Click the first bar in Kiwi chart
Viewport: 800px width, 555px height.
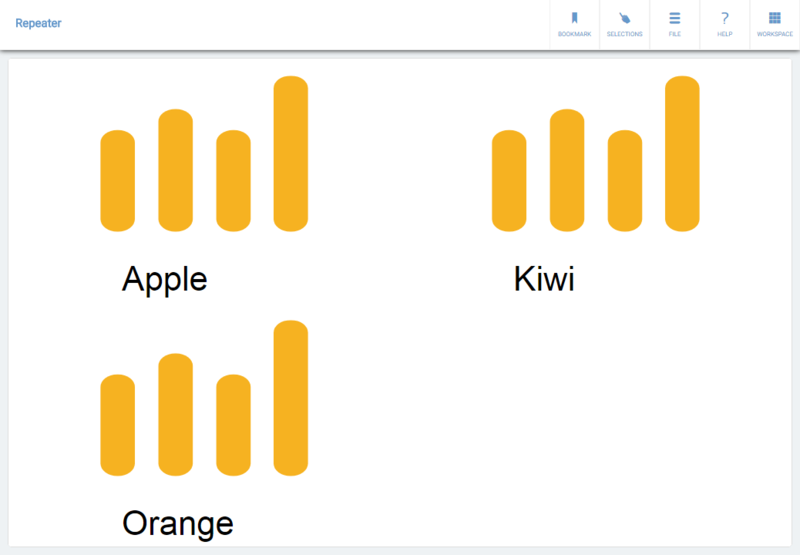(509, 181)
